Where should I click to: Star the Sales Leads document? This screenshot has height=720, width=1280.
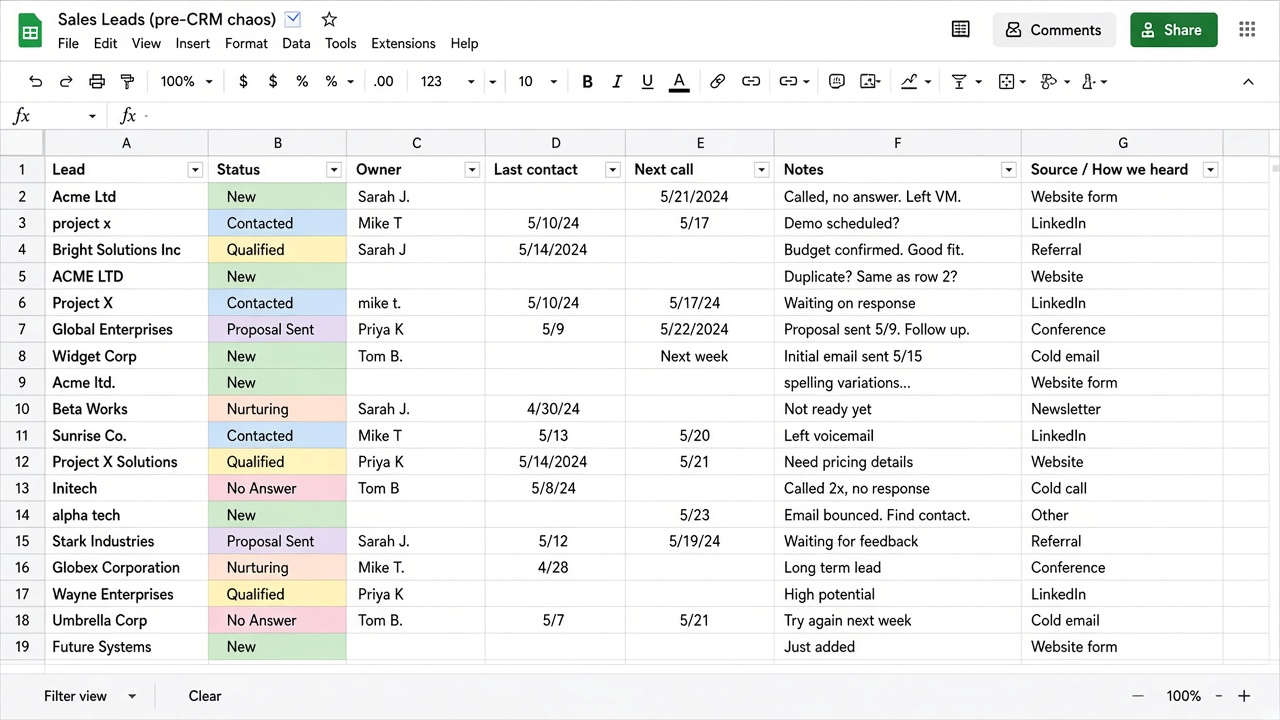[x=329, y=19]
